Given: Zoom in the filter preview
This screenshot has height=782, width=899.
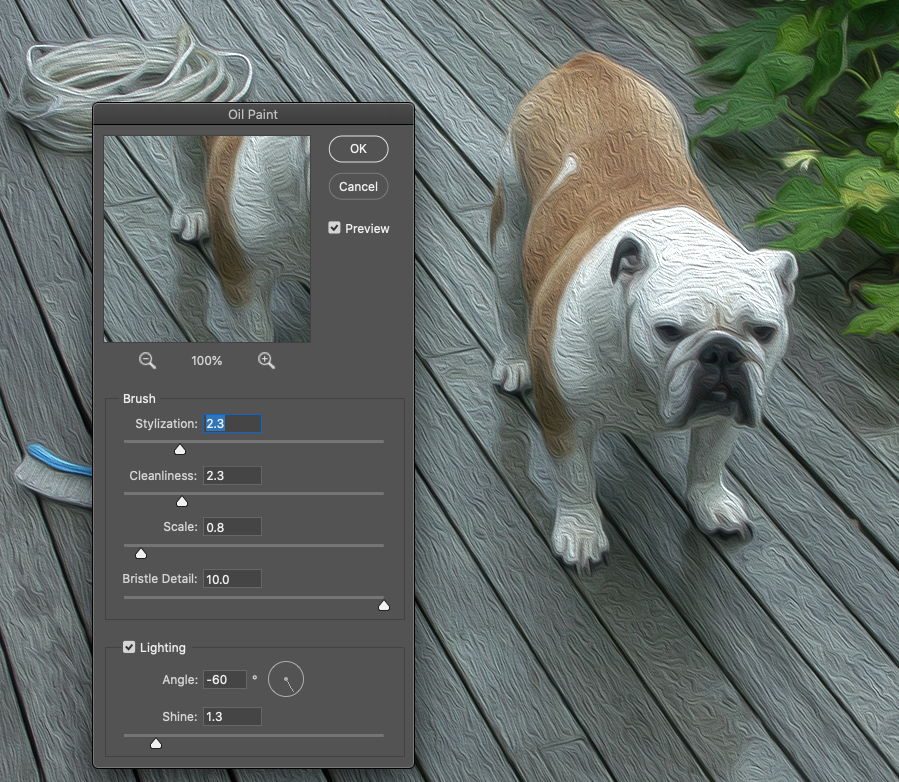Looking at the screenshot, I should 266,361.
